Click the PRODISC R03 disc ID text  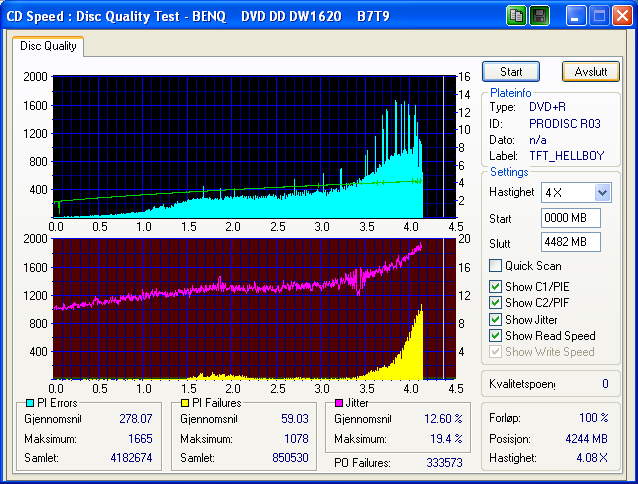point(565,124)
